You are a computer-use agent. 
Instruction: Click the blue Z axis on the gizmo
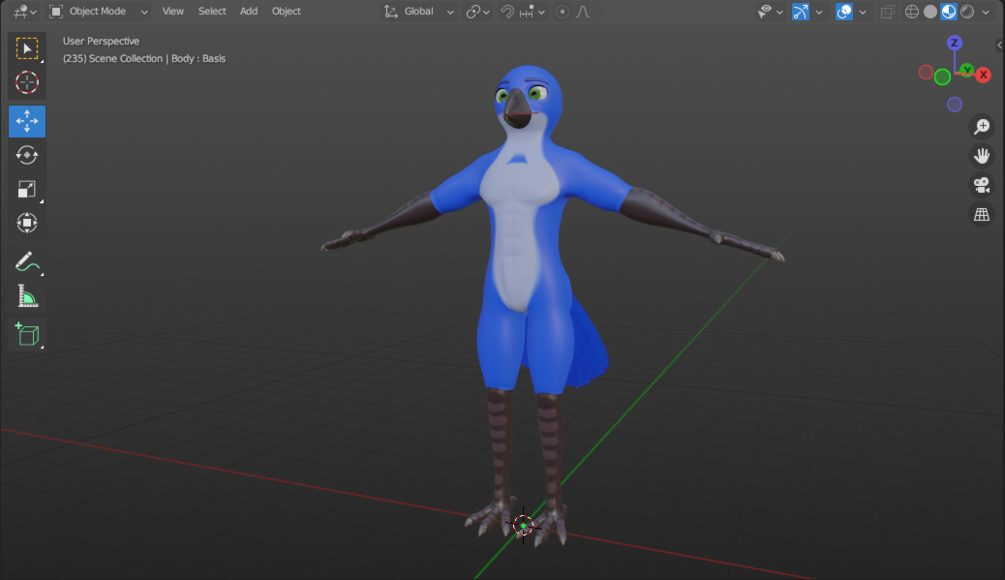954,43
